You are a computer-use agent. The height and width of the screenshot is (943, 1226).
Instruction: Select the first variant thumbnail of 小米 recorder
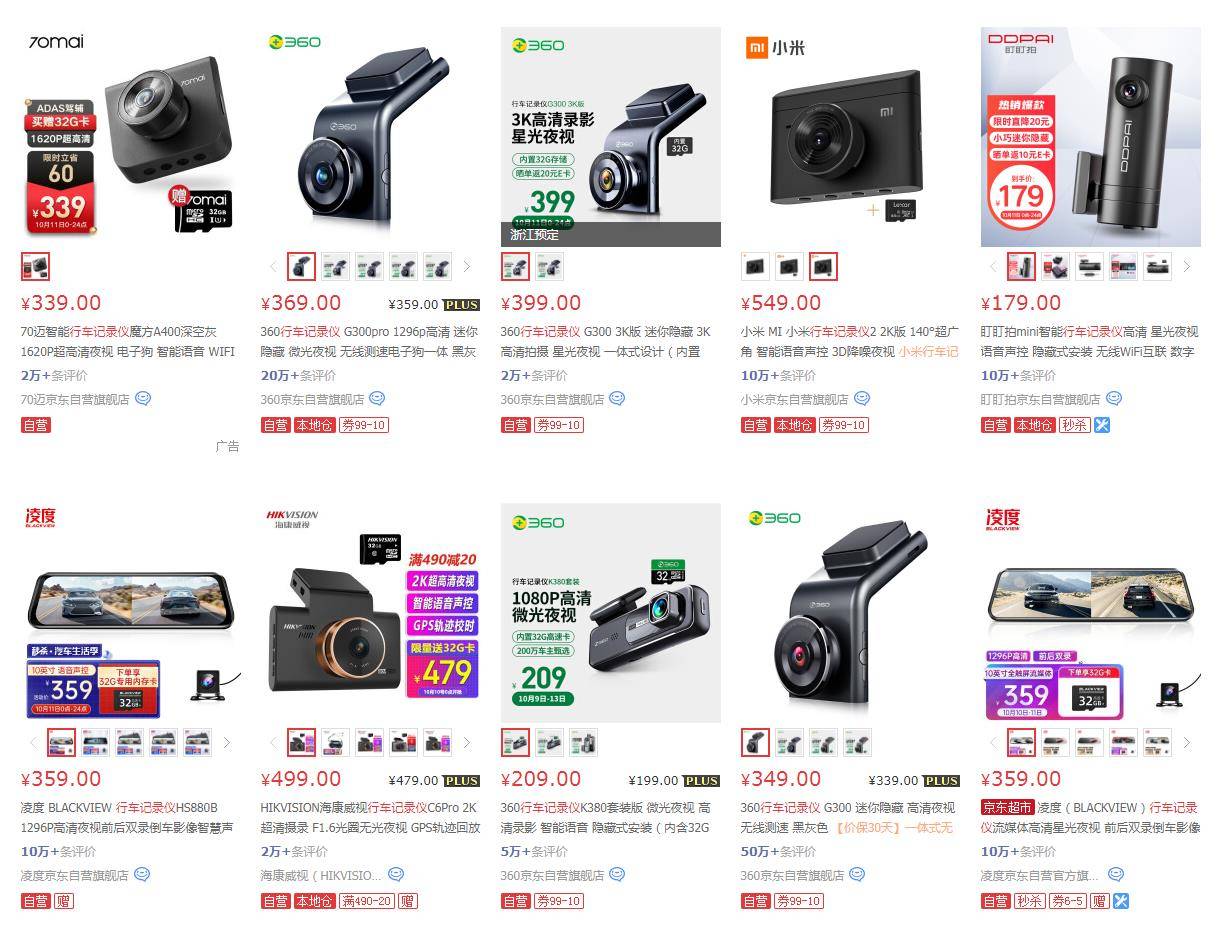[x=755, y=267]
